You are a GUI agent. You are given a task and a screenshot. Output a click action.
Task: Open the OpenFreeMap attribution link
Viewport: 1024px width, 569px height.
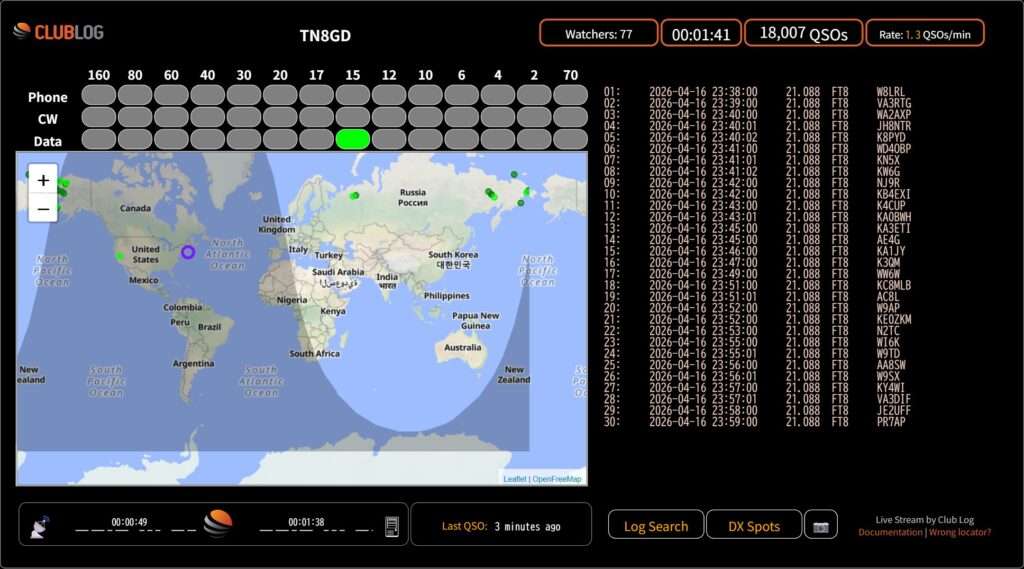click(557, 479)
